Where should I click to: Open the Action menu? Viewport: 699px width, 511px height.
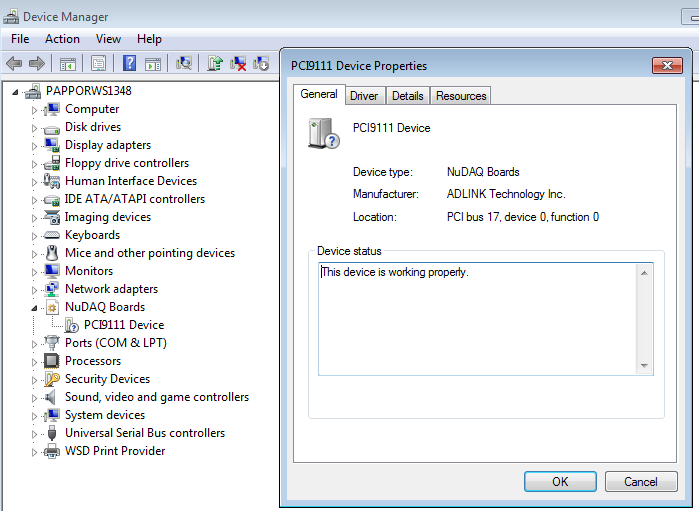tap(62, 39)
